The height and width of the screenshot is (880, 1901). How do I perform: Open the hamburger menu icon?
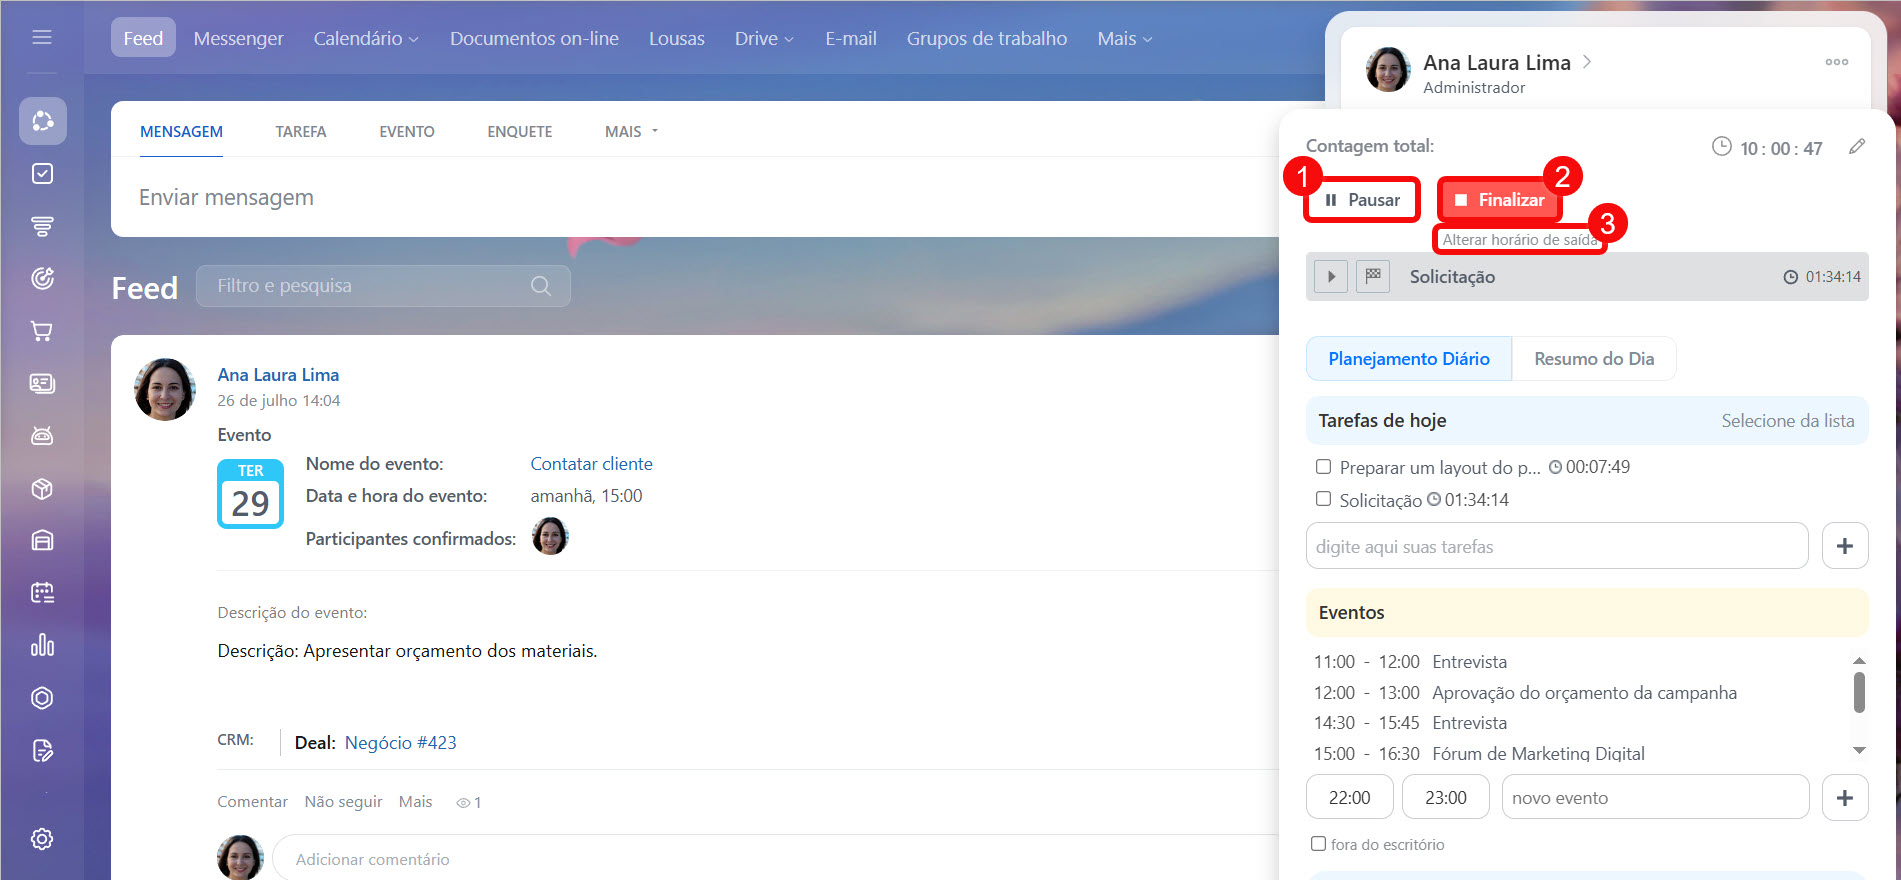coord(42,37)
